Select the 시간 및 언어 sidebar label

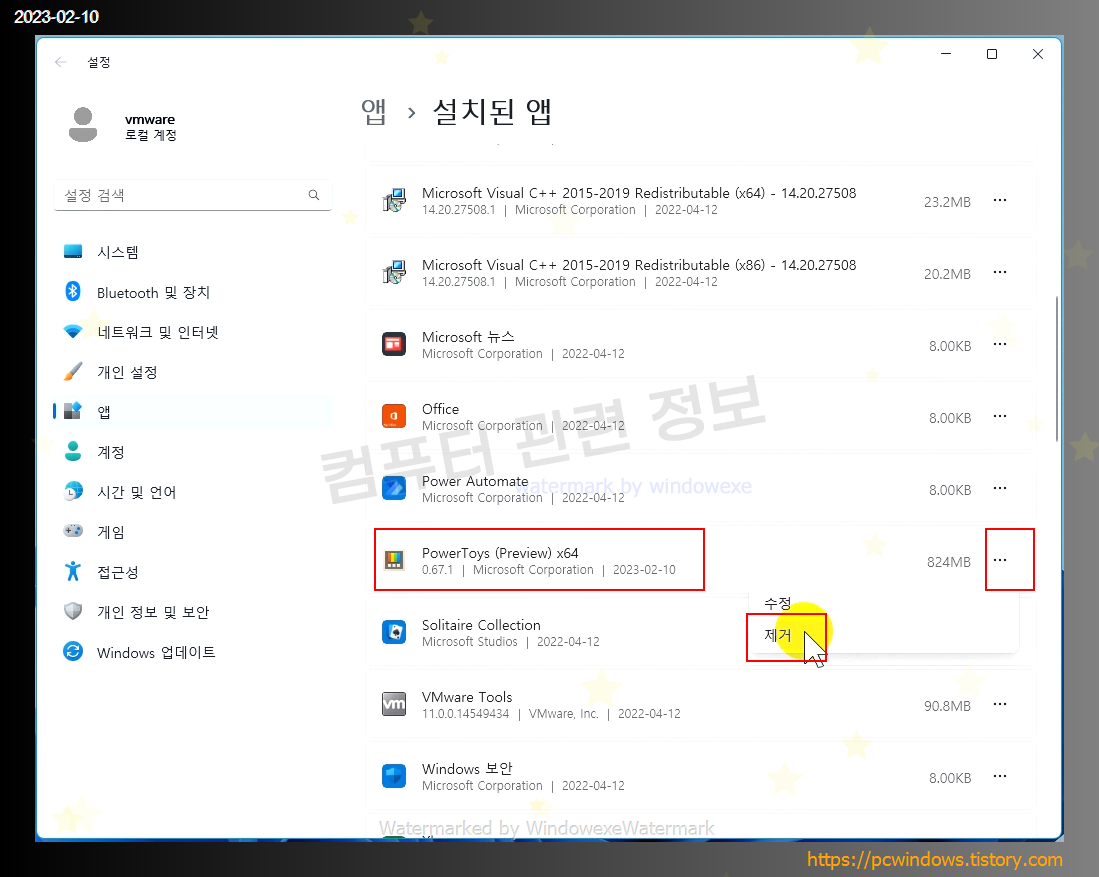point(137,492)
